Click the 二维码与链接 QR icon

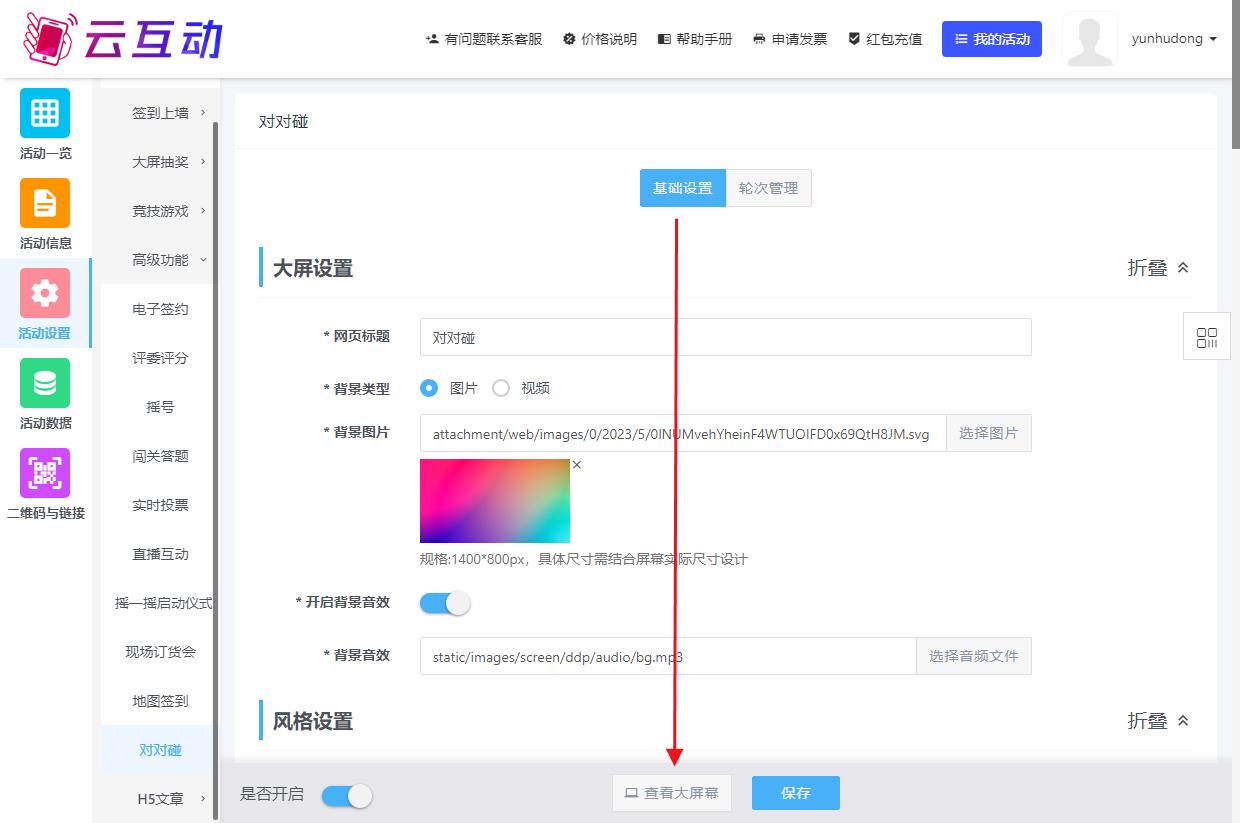[x=45, y=473]
